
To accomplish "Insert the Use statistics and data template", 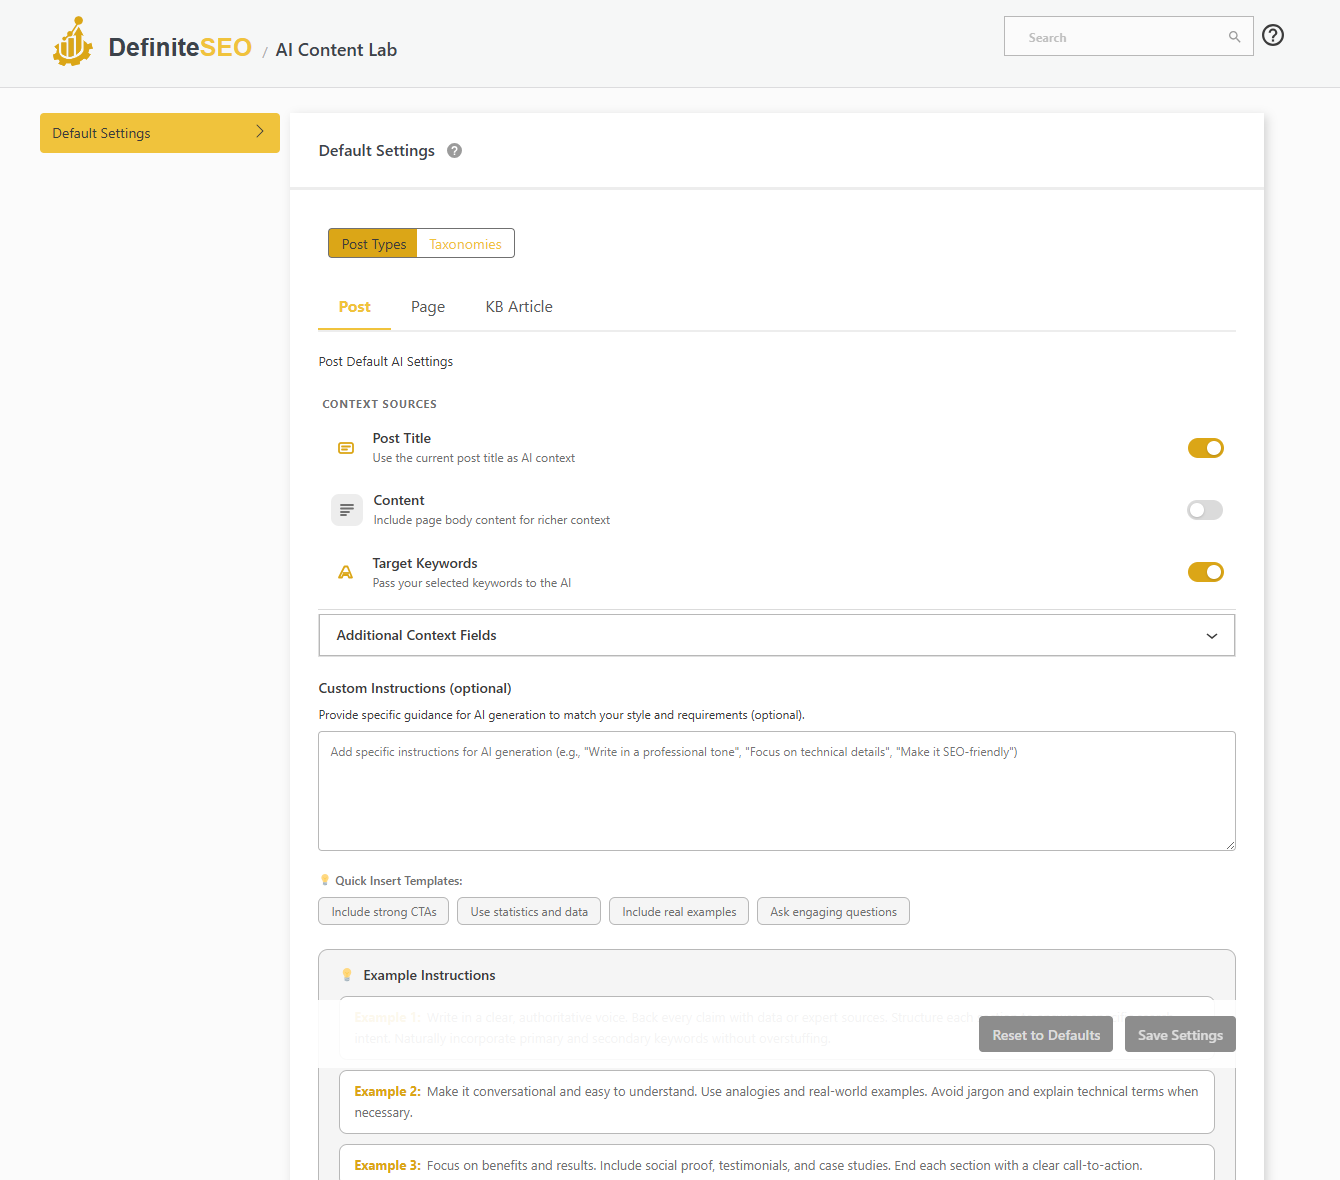I will 529,911.
